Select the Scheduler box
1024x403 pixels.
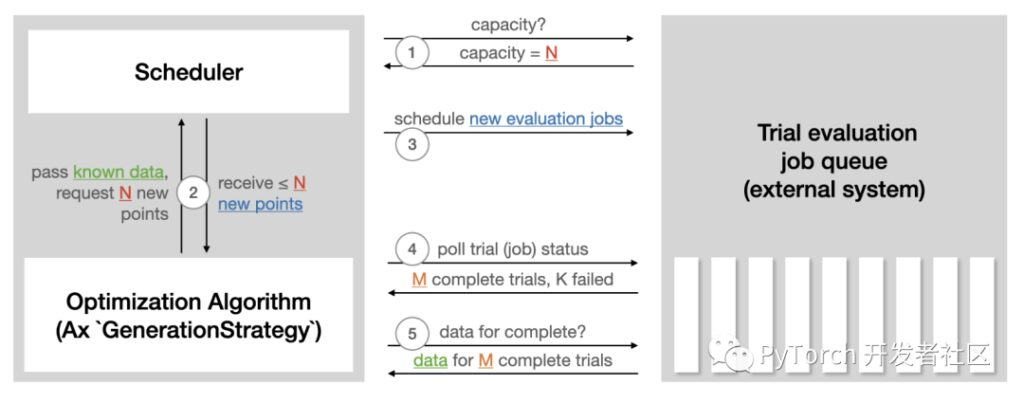188,71
